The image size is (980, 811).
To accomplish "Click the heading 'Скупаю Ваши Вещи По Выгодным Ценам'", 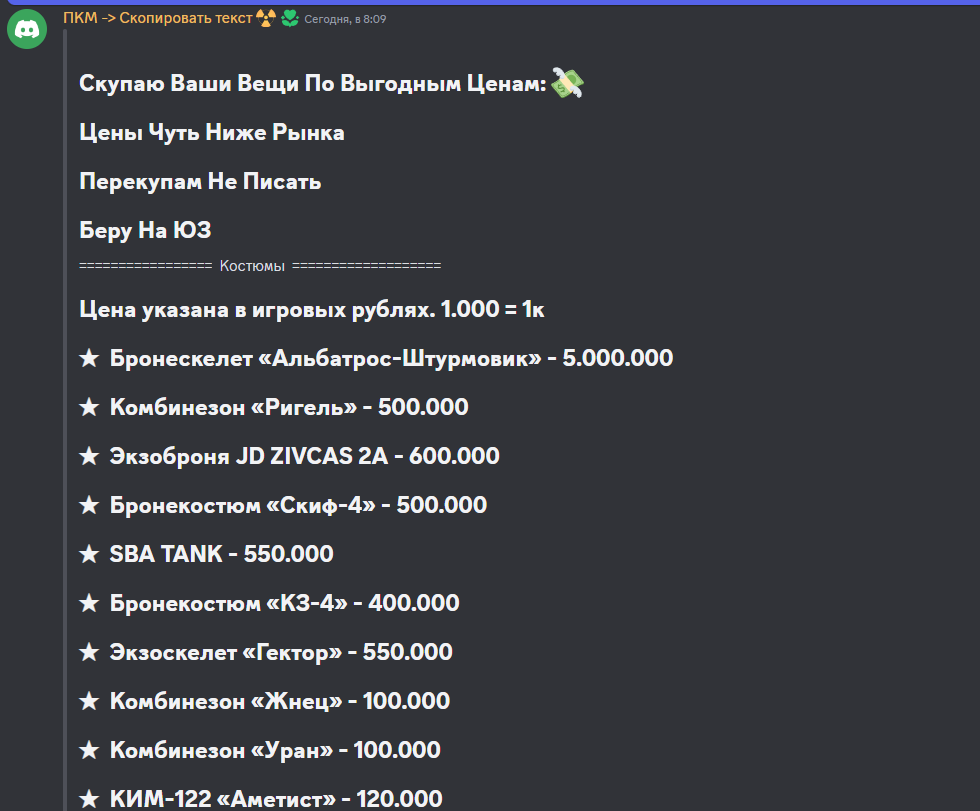I will point(312,84).
